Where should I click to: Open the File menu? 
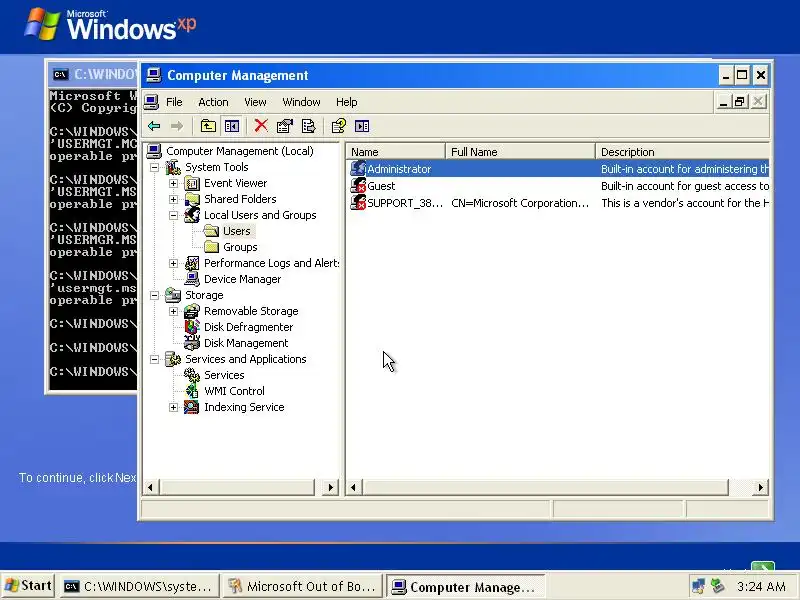[x=174, y=102]
